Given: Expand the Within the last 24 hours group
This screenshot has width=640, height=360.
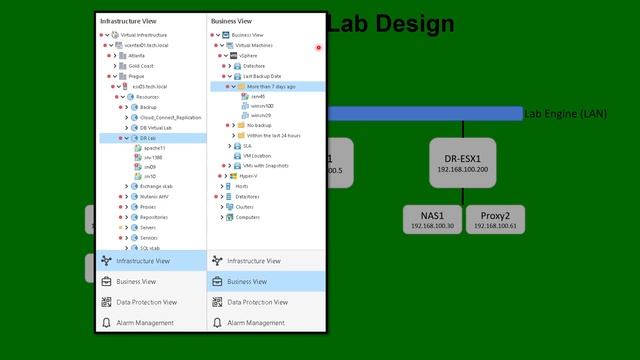Looking at the screenshot, I should (x=233, y=136).
